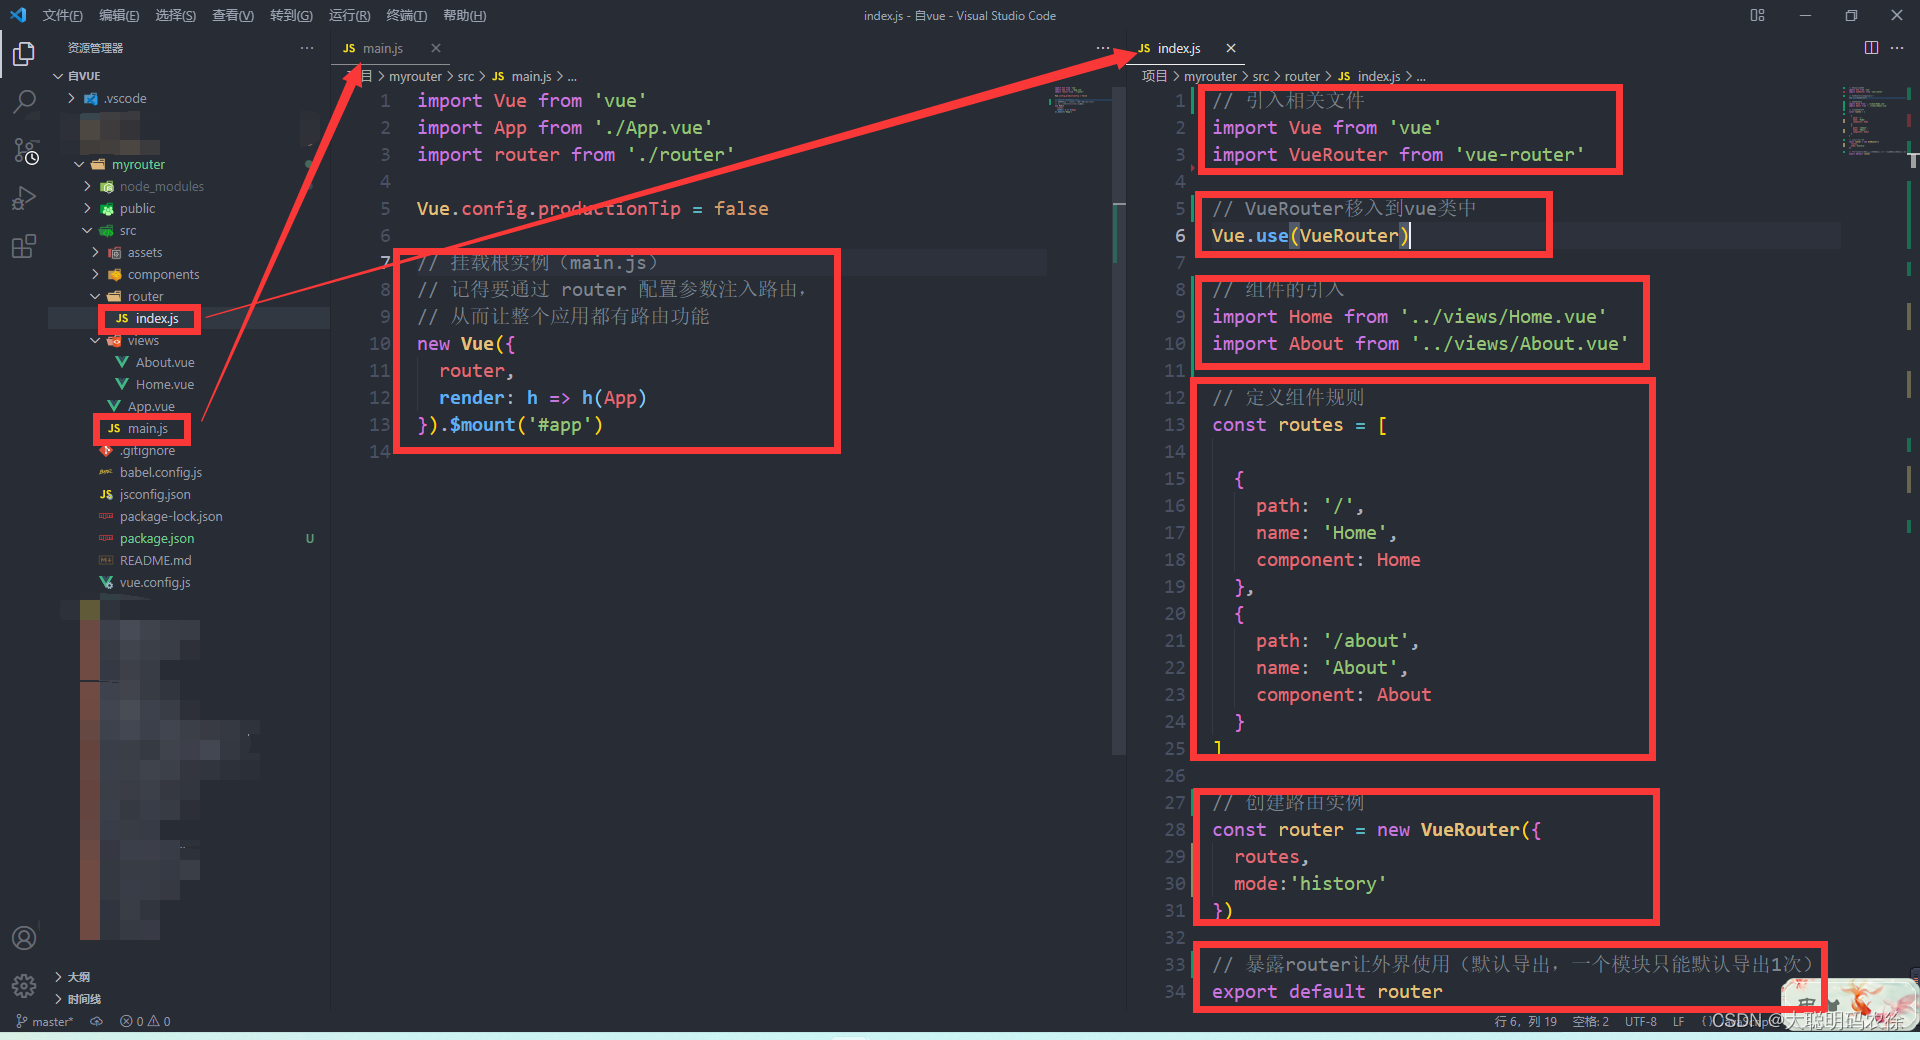Collapse the myrouter folder

click(190, 164)
